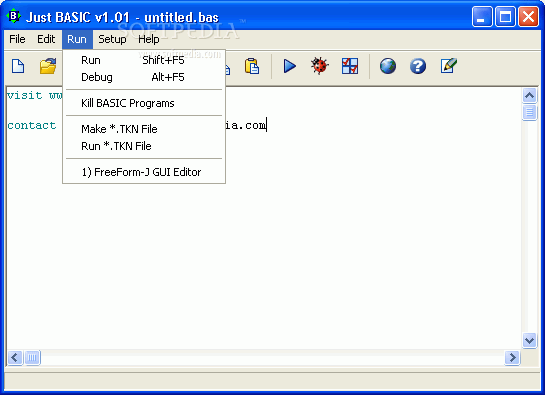
Task: Open the Setup menu
Action: pos(112,39)
